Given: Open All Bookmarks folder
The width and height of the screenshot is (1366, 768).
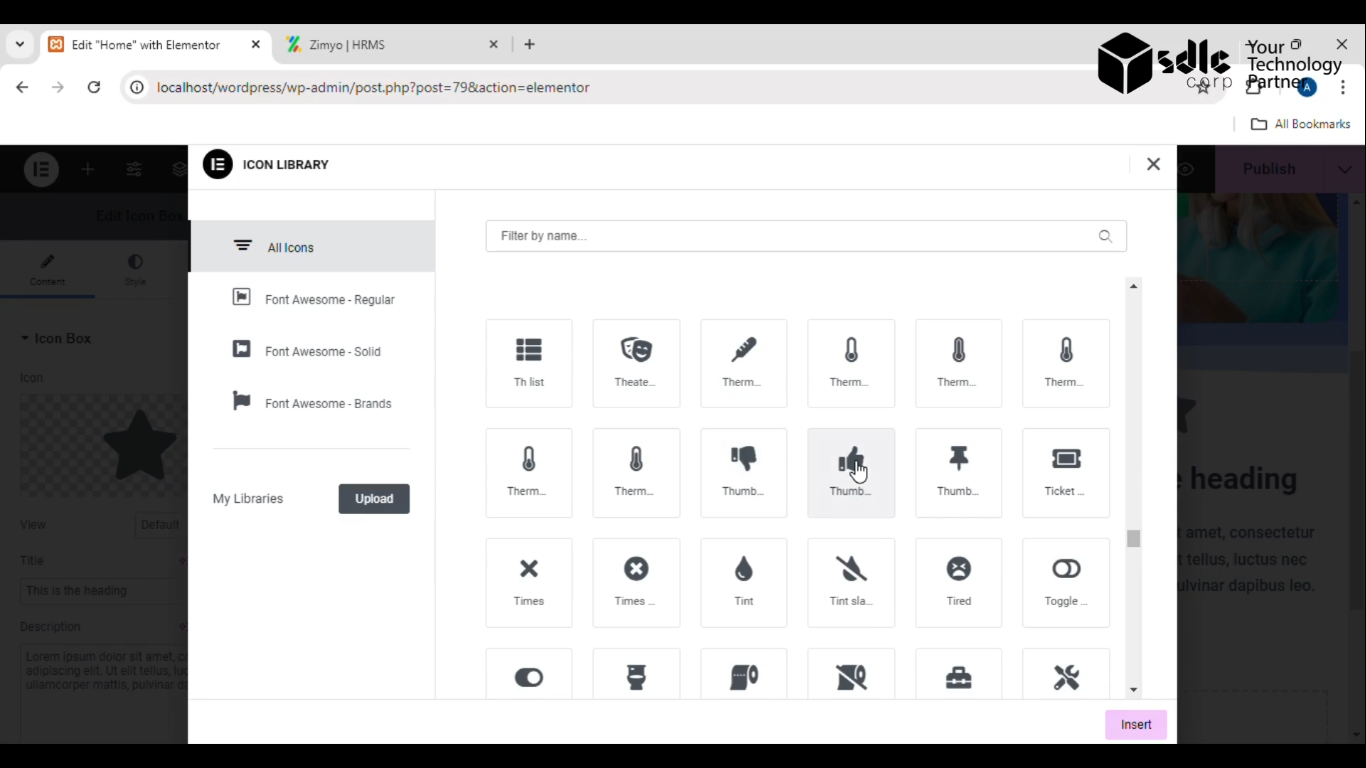Looking at the screenshot, I should [1301, 124].
